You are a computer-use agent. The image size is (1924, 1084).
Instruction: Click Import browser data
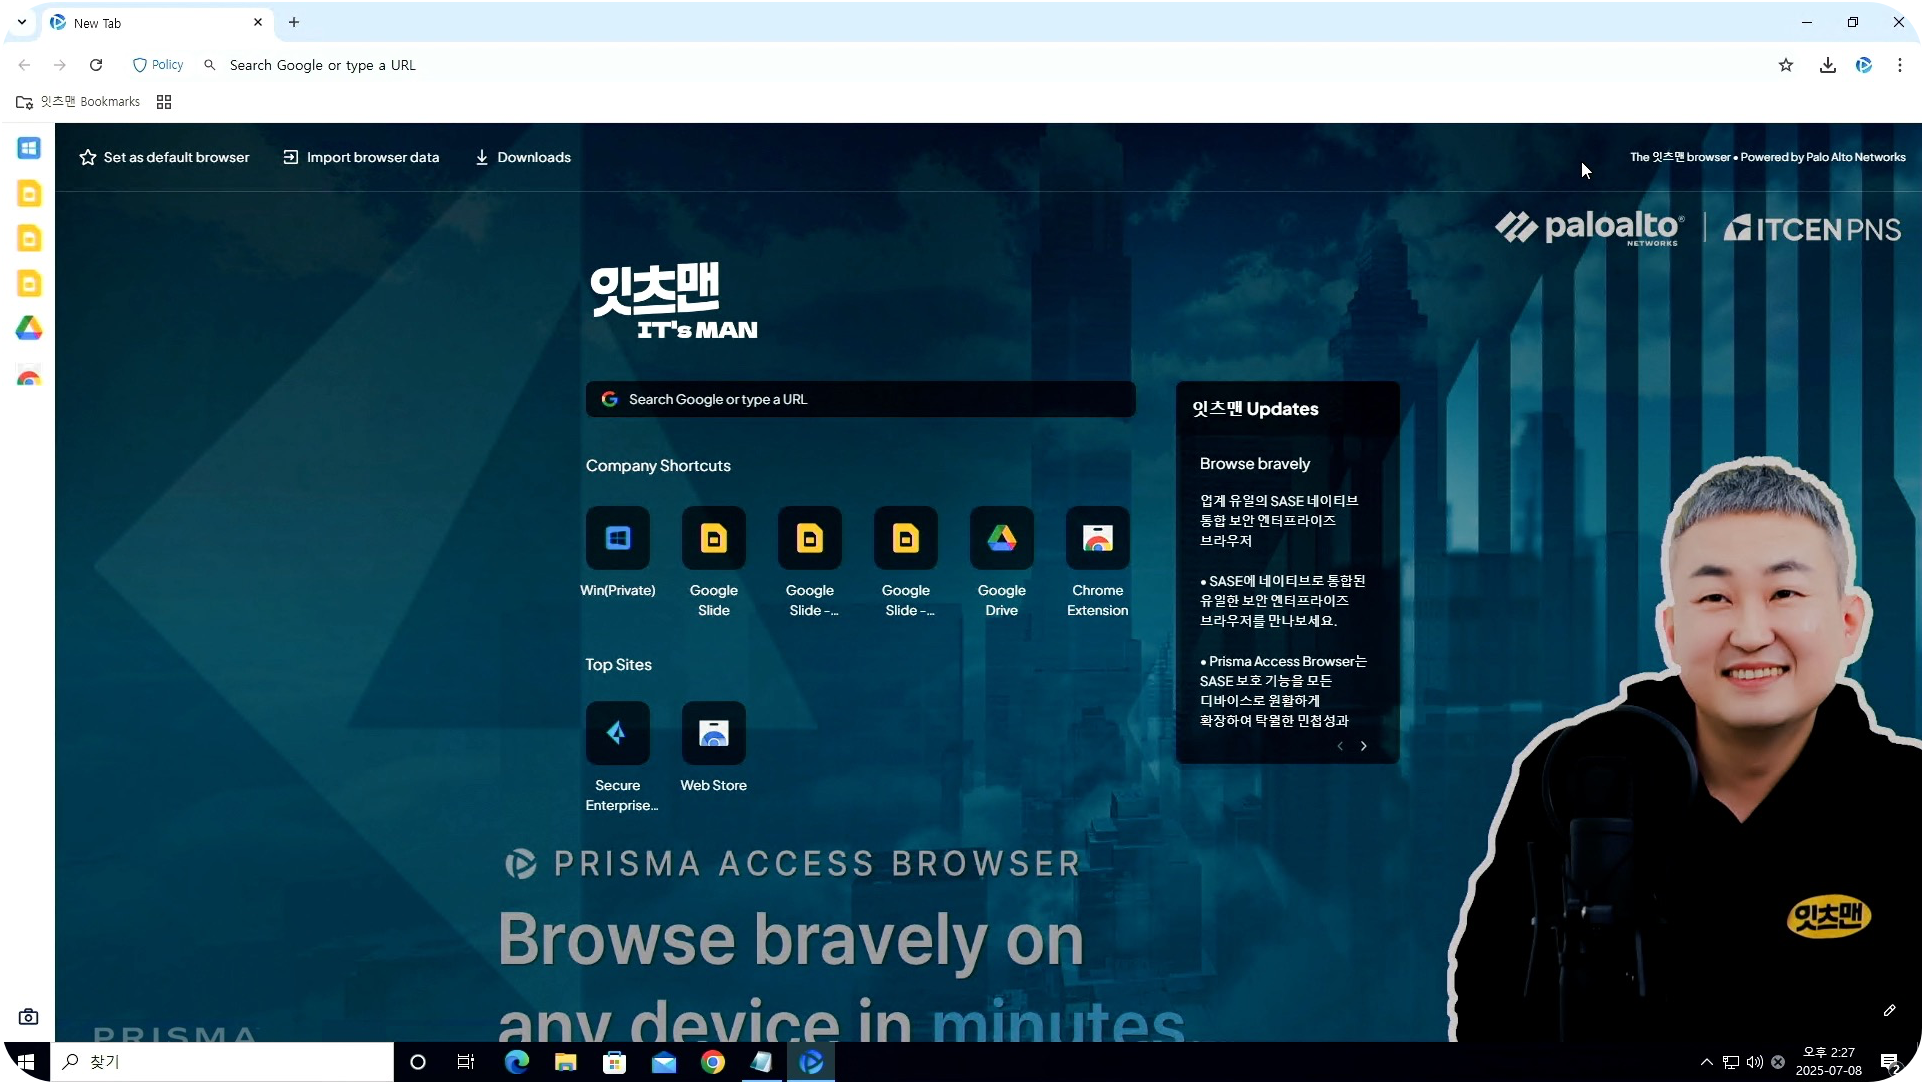click(361, 158)
